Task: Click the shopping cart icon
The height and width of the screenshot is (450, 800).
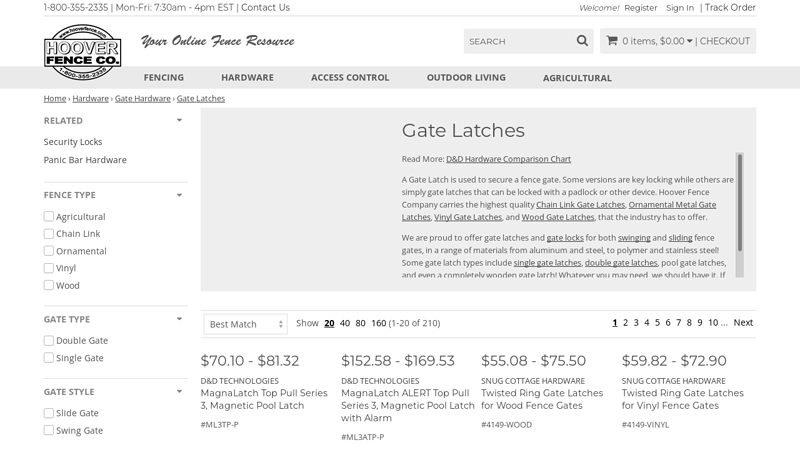Action: point(612,41)
